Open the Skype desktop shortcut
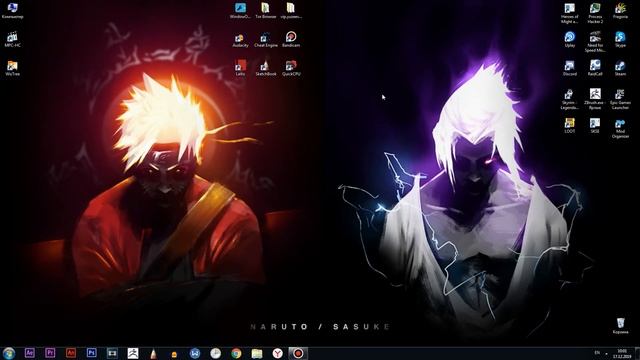The width and height of the screenshot is (640, 360). tap(620, 40)
